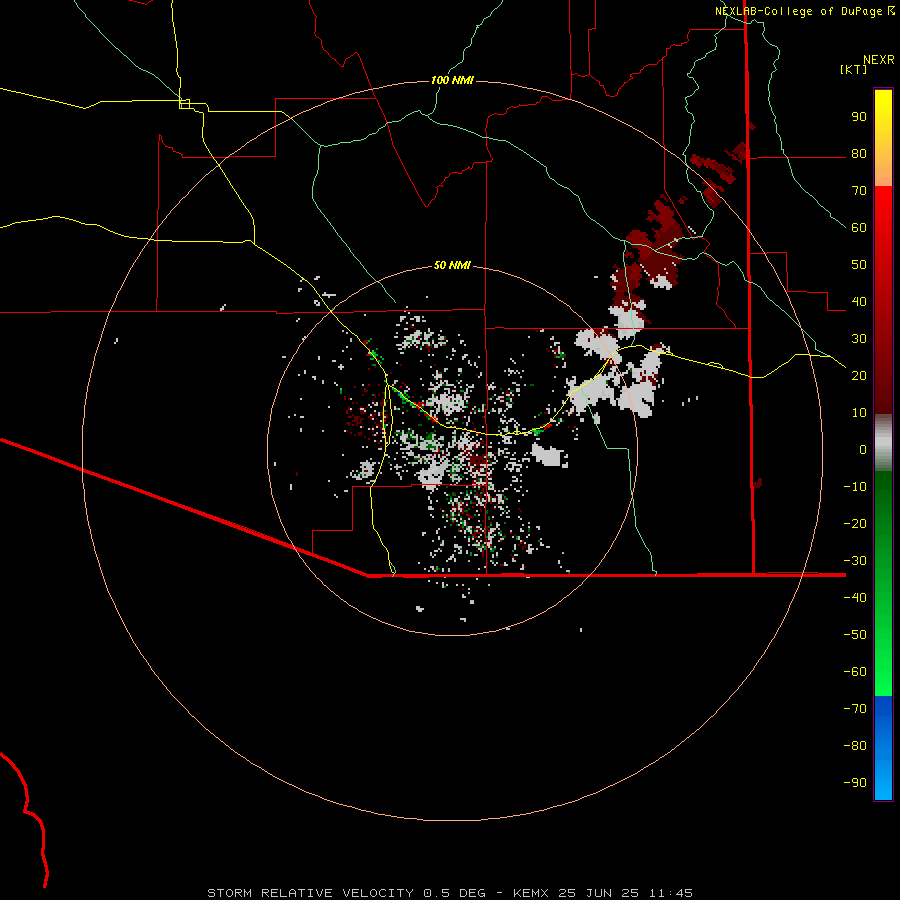Click the 30 value on the color scale
This screenshot has width=900, height=900.
859,339
